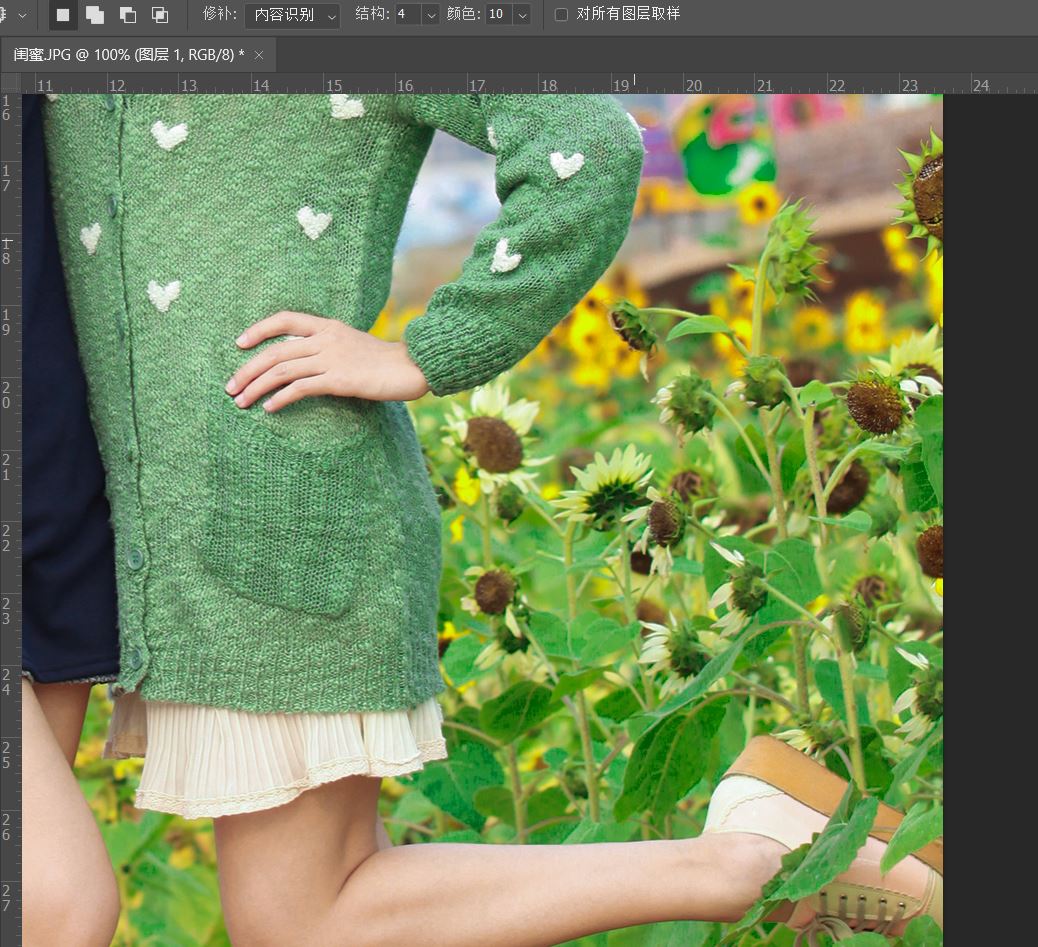The height and width of the screenshot is (947, 1038).
Task: Click the dark pasteboard right of canvas
Action: click(x=990, y=500)
